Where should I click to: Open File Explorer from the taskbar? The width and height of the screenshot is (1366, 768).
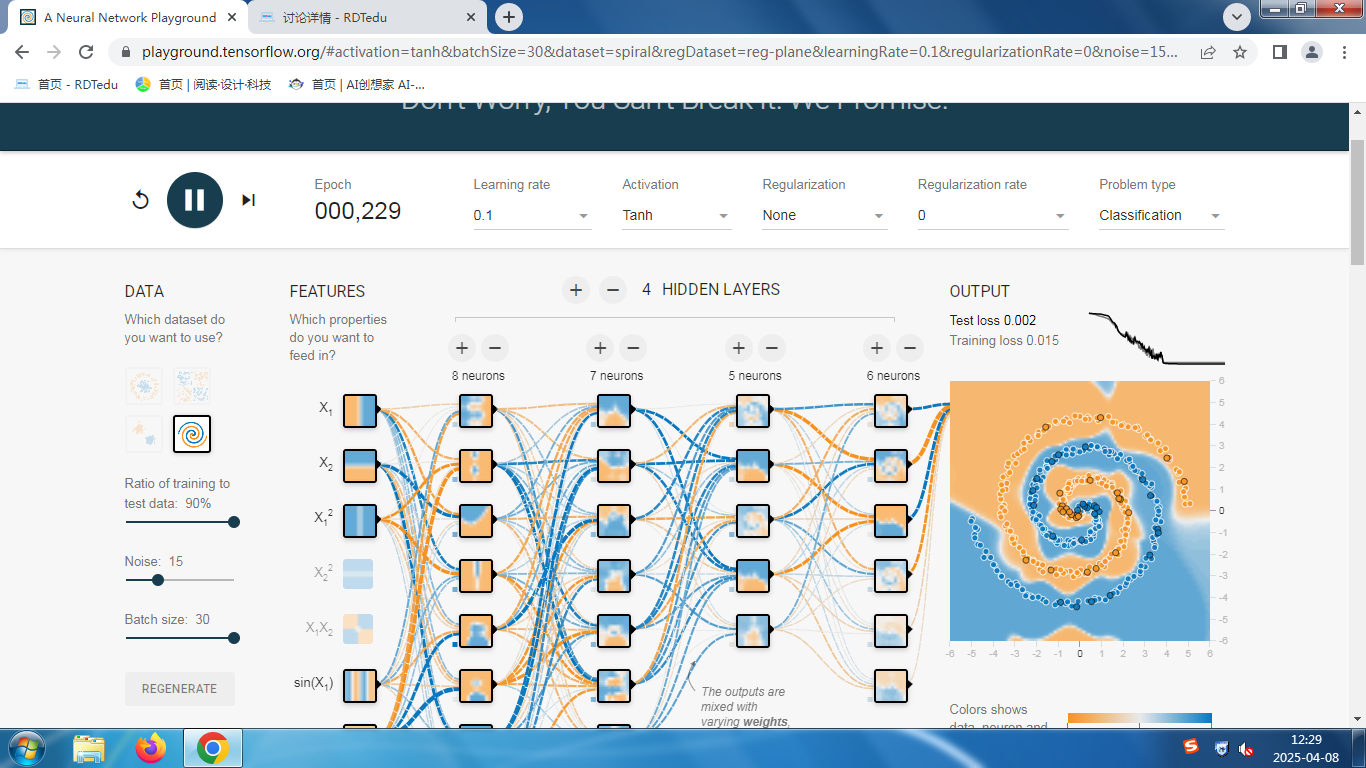click(x=89, y=748)
